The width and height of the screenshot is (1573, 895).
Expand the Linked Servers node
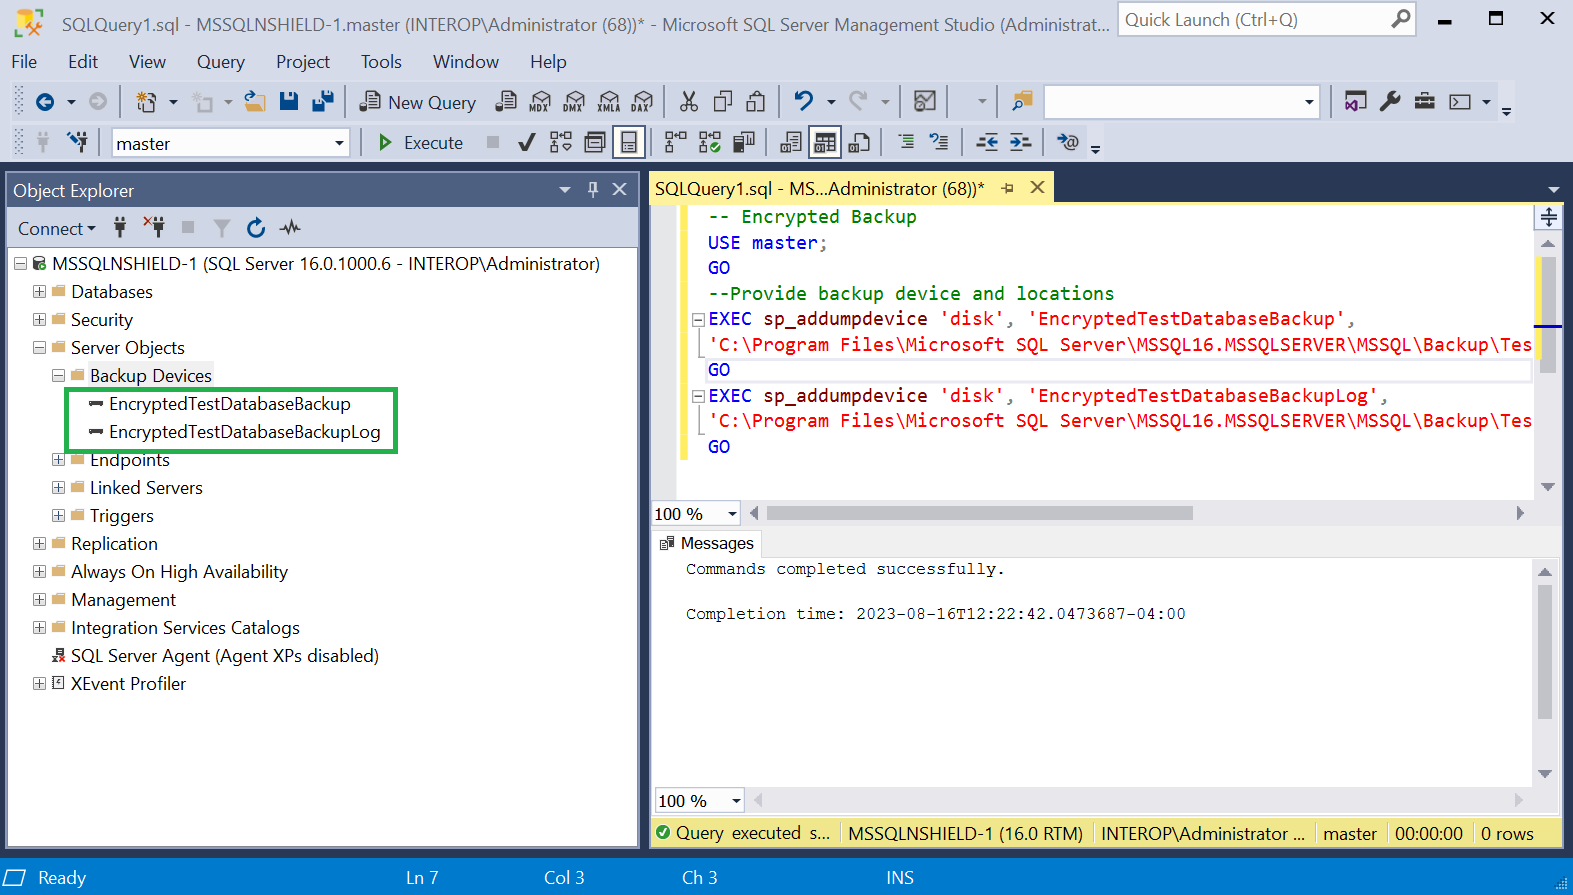point(58,487)
